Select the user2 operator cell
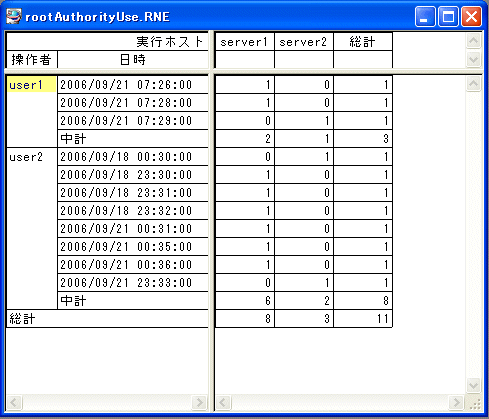This screenshot has height=419, width=489. click(32, 229)
